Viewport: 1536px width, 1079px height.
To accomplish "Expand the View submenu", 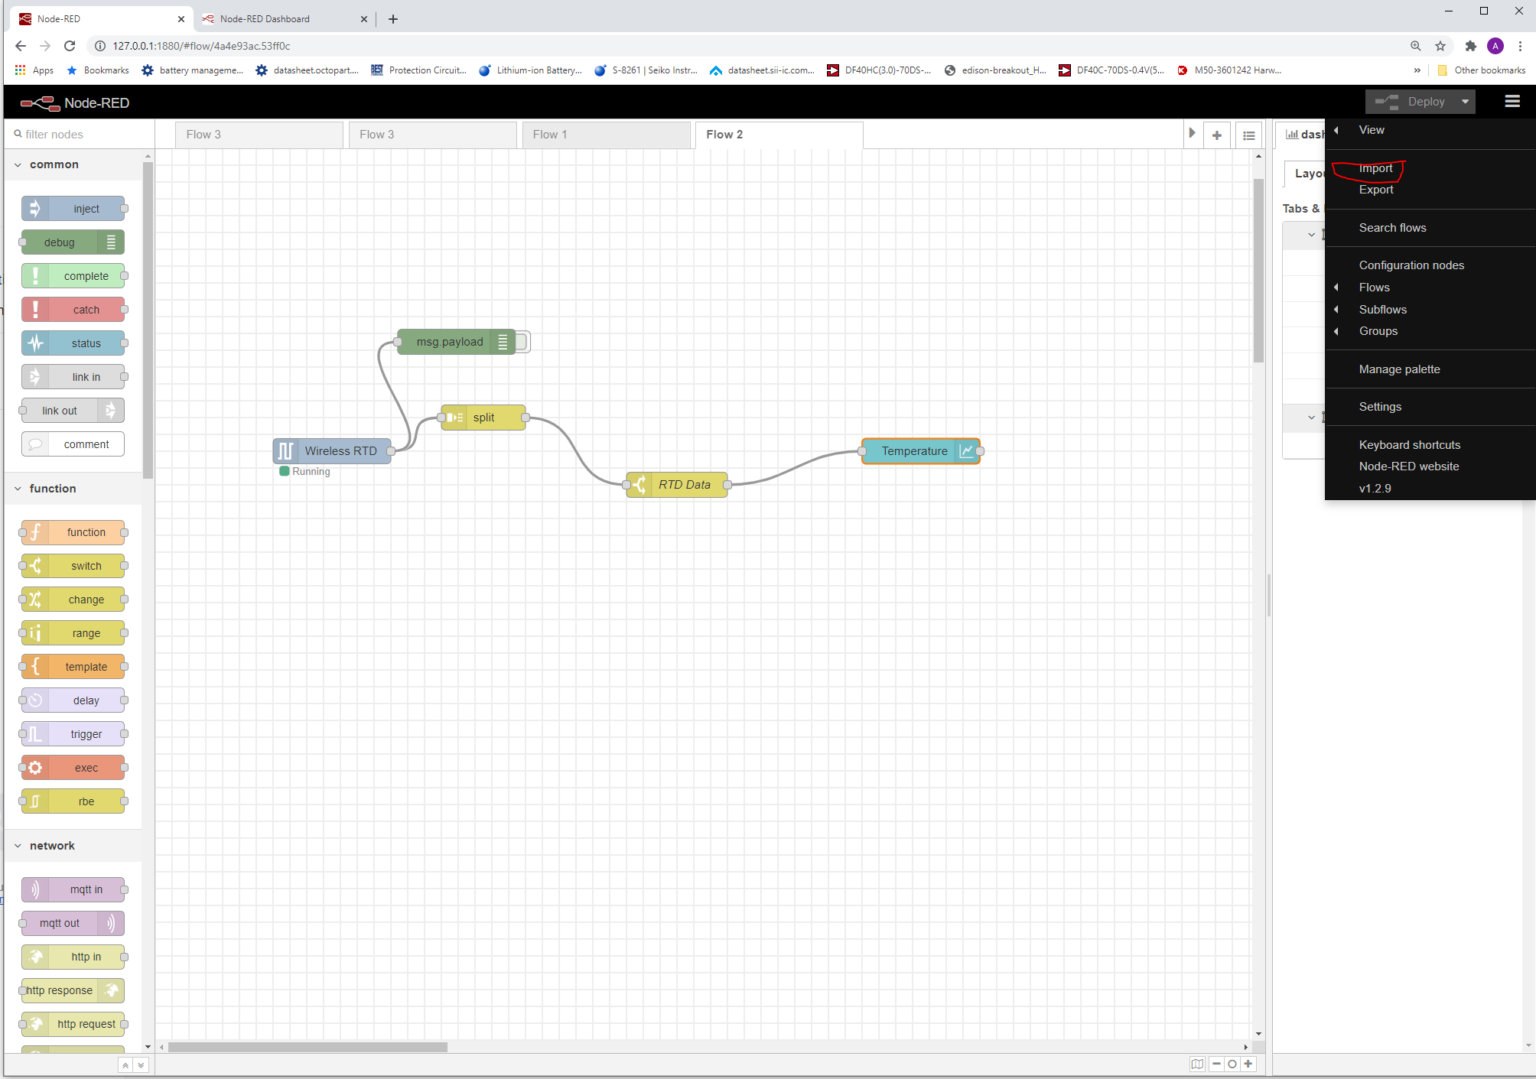I will (x=1430, y=130).
